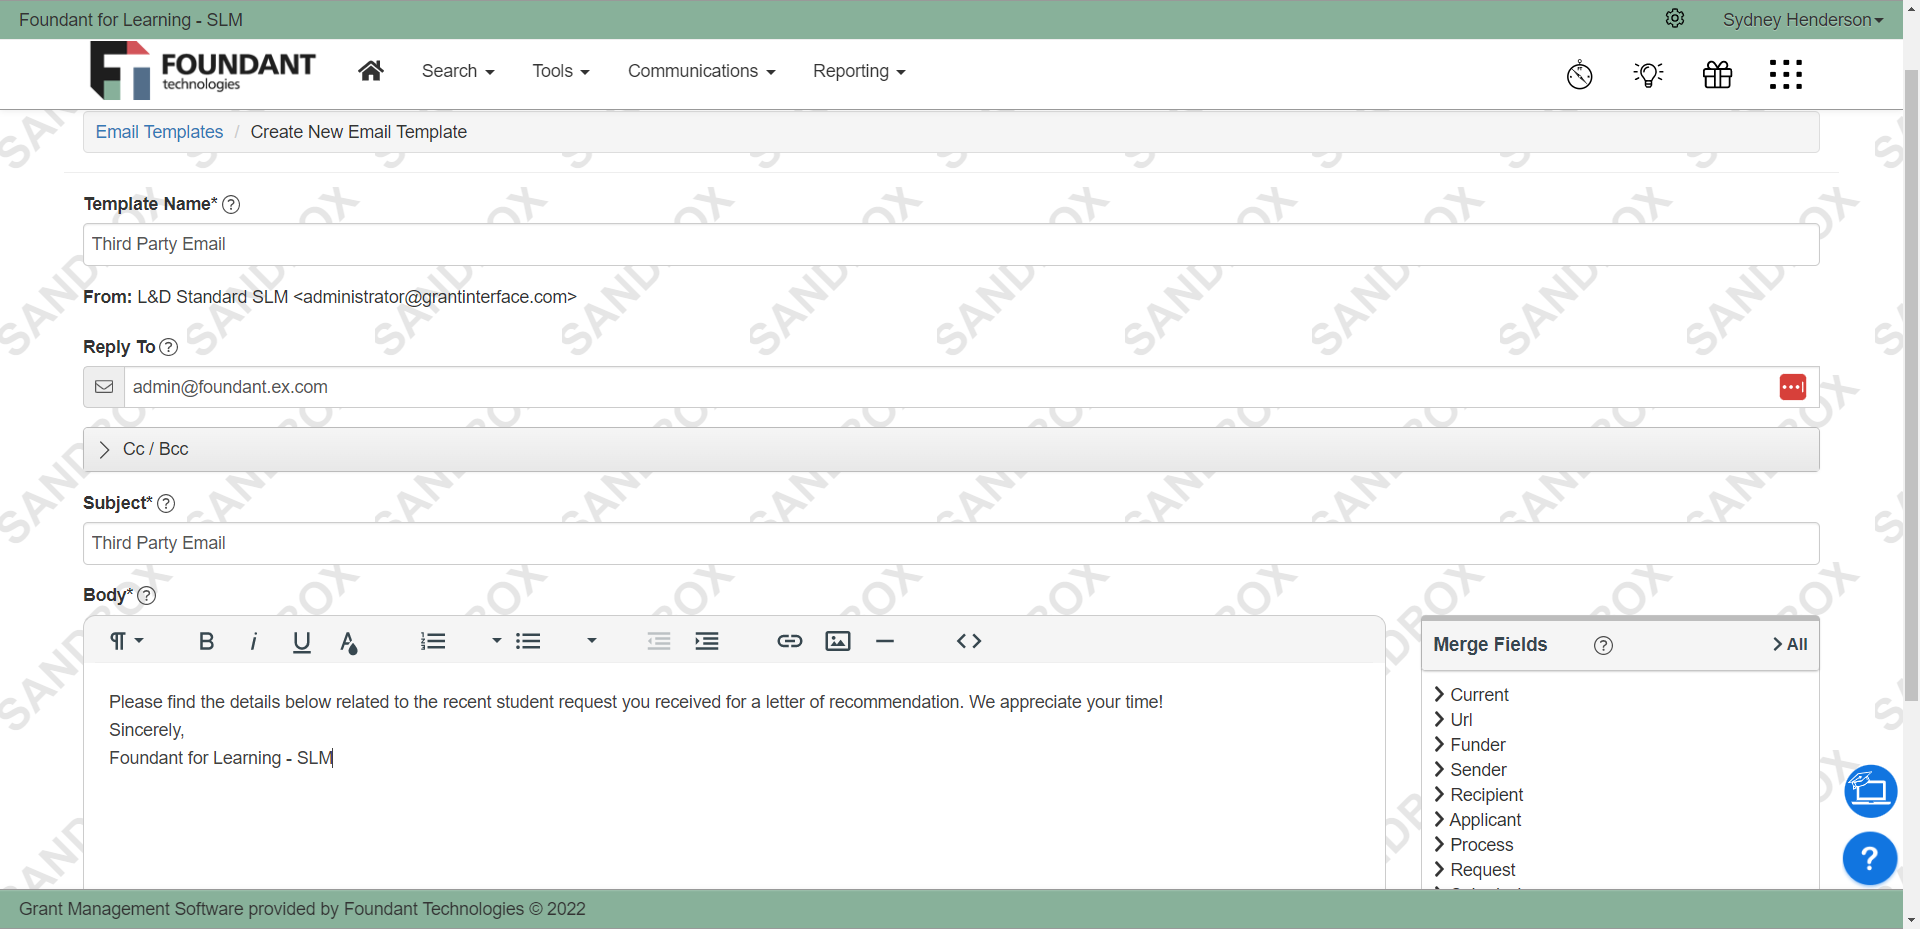
Task: Open the text color picker
Action: (349, 641)
